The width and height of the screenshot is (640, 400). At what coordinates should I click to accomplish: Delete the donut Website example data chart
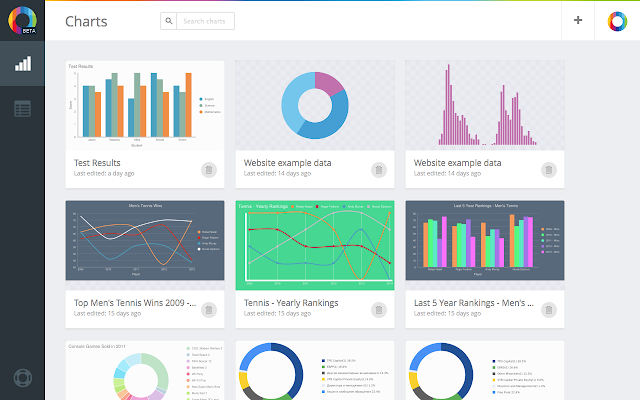pos(379,170)
